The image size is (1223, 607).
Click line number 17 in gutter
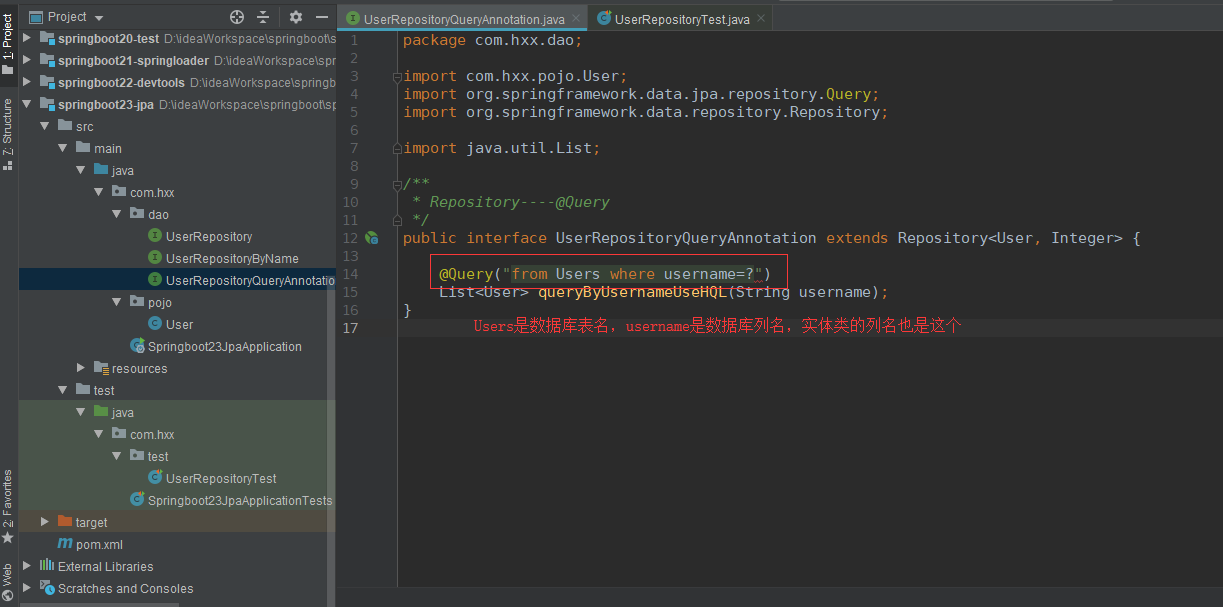(x=349, y=328)
